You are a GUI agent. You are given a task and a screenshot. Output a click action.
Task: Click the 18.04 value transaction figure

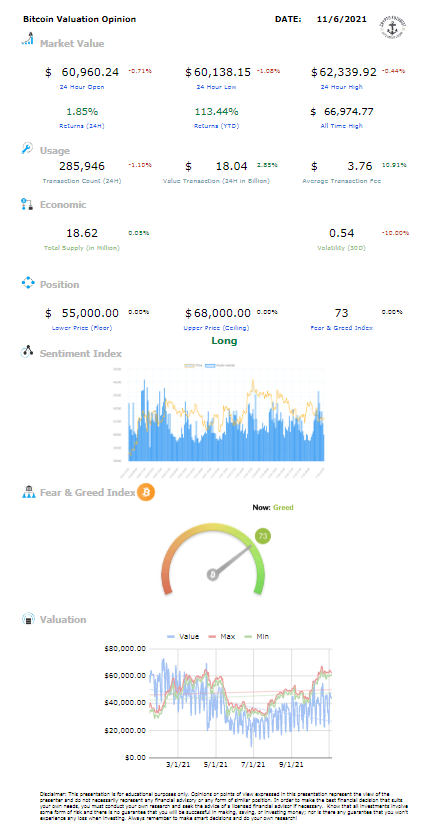pyautogui.click(x=232, y=166)
